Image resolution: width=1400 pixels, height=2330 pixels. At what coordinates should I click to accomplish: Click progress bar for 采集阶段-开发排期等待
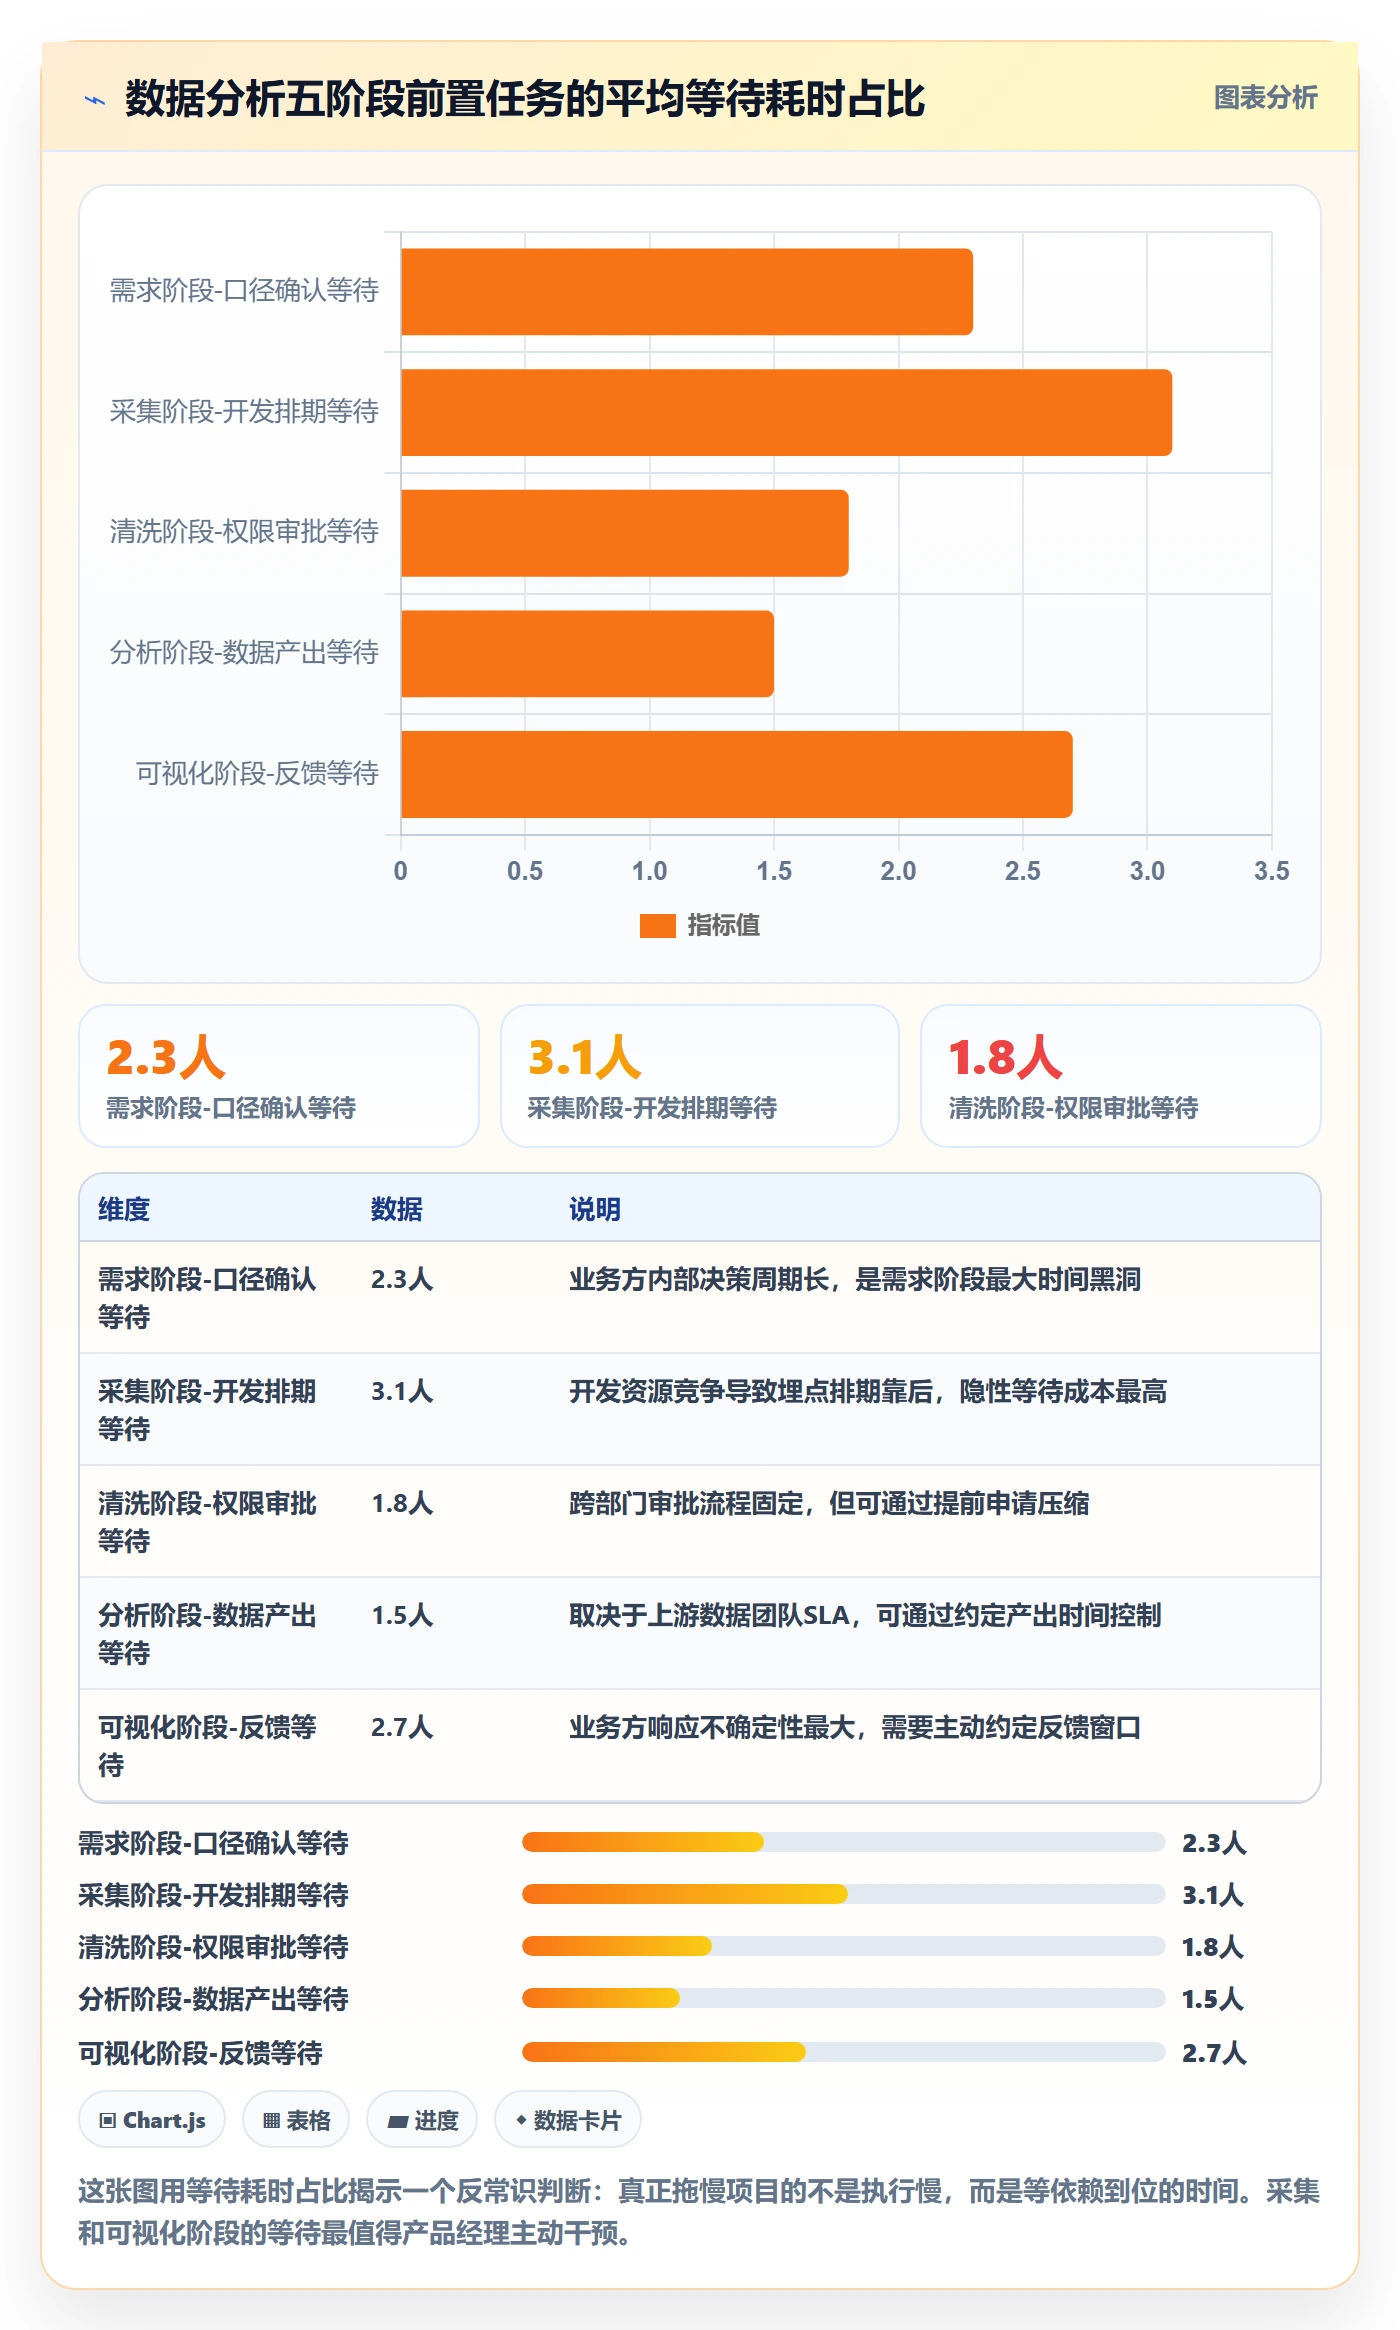[x=844, y=1894]
